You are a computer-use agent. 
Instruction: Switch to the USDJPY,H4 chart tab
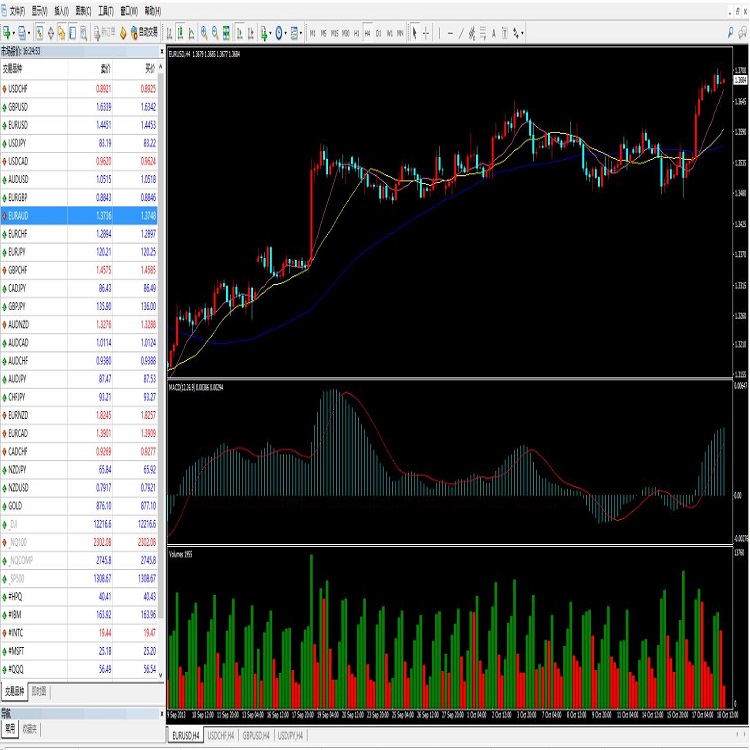[x=291, y=736]
